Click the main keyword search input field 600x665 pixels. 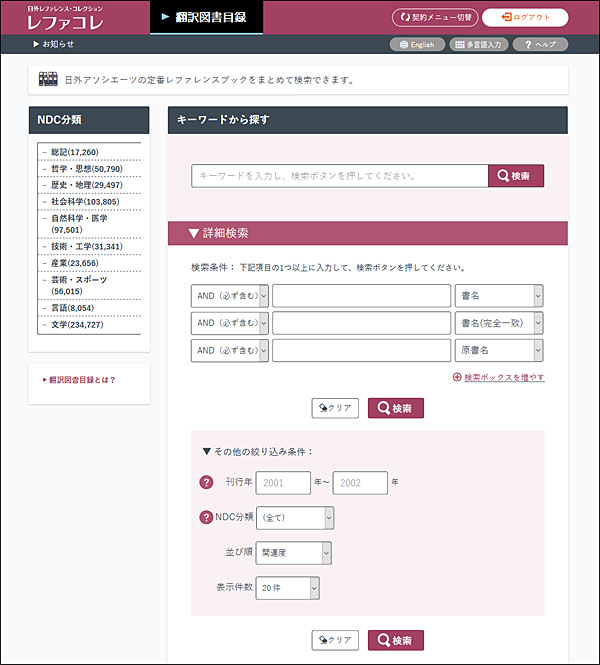pyautogui.click(x=339, y=176)
